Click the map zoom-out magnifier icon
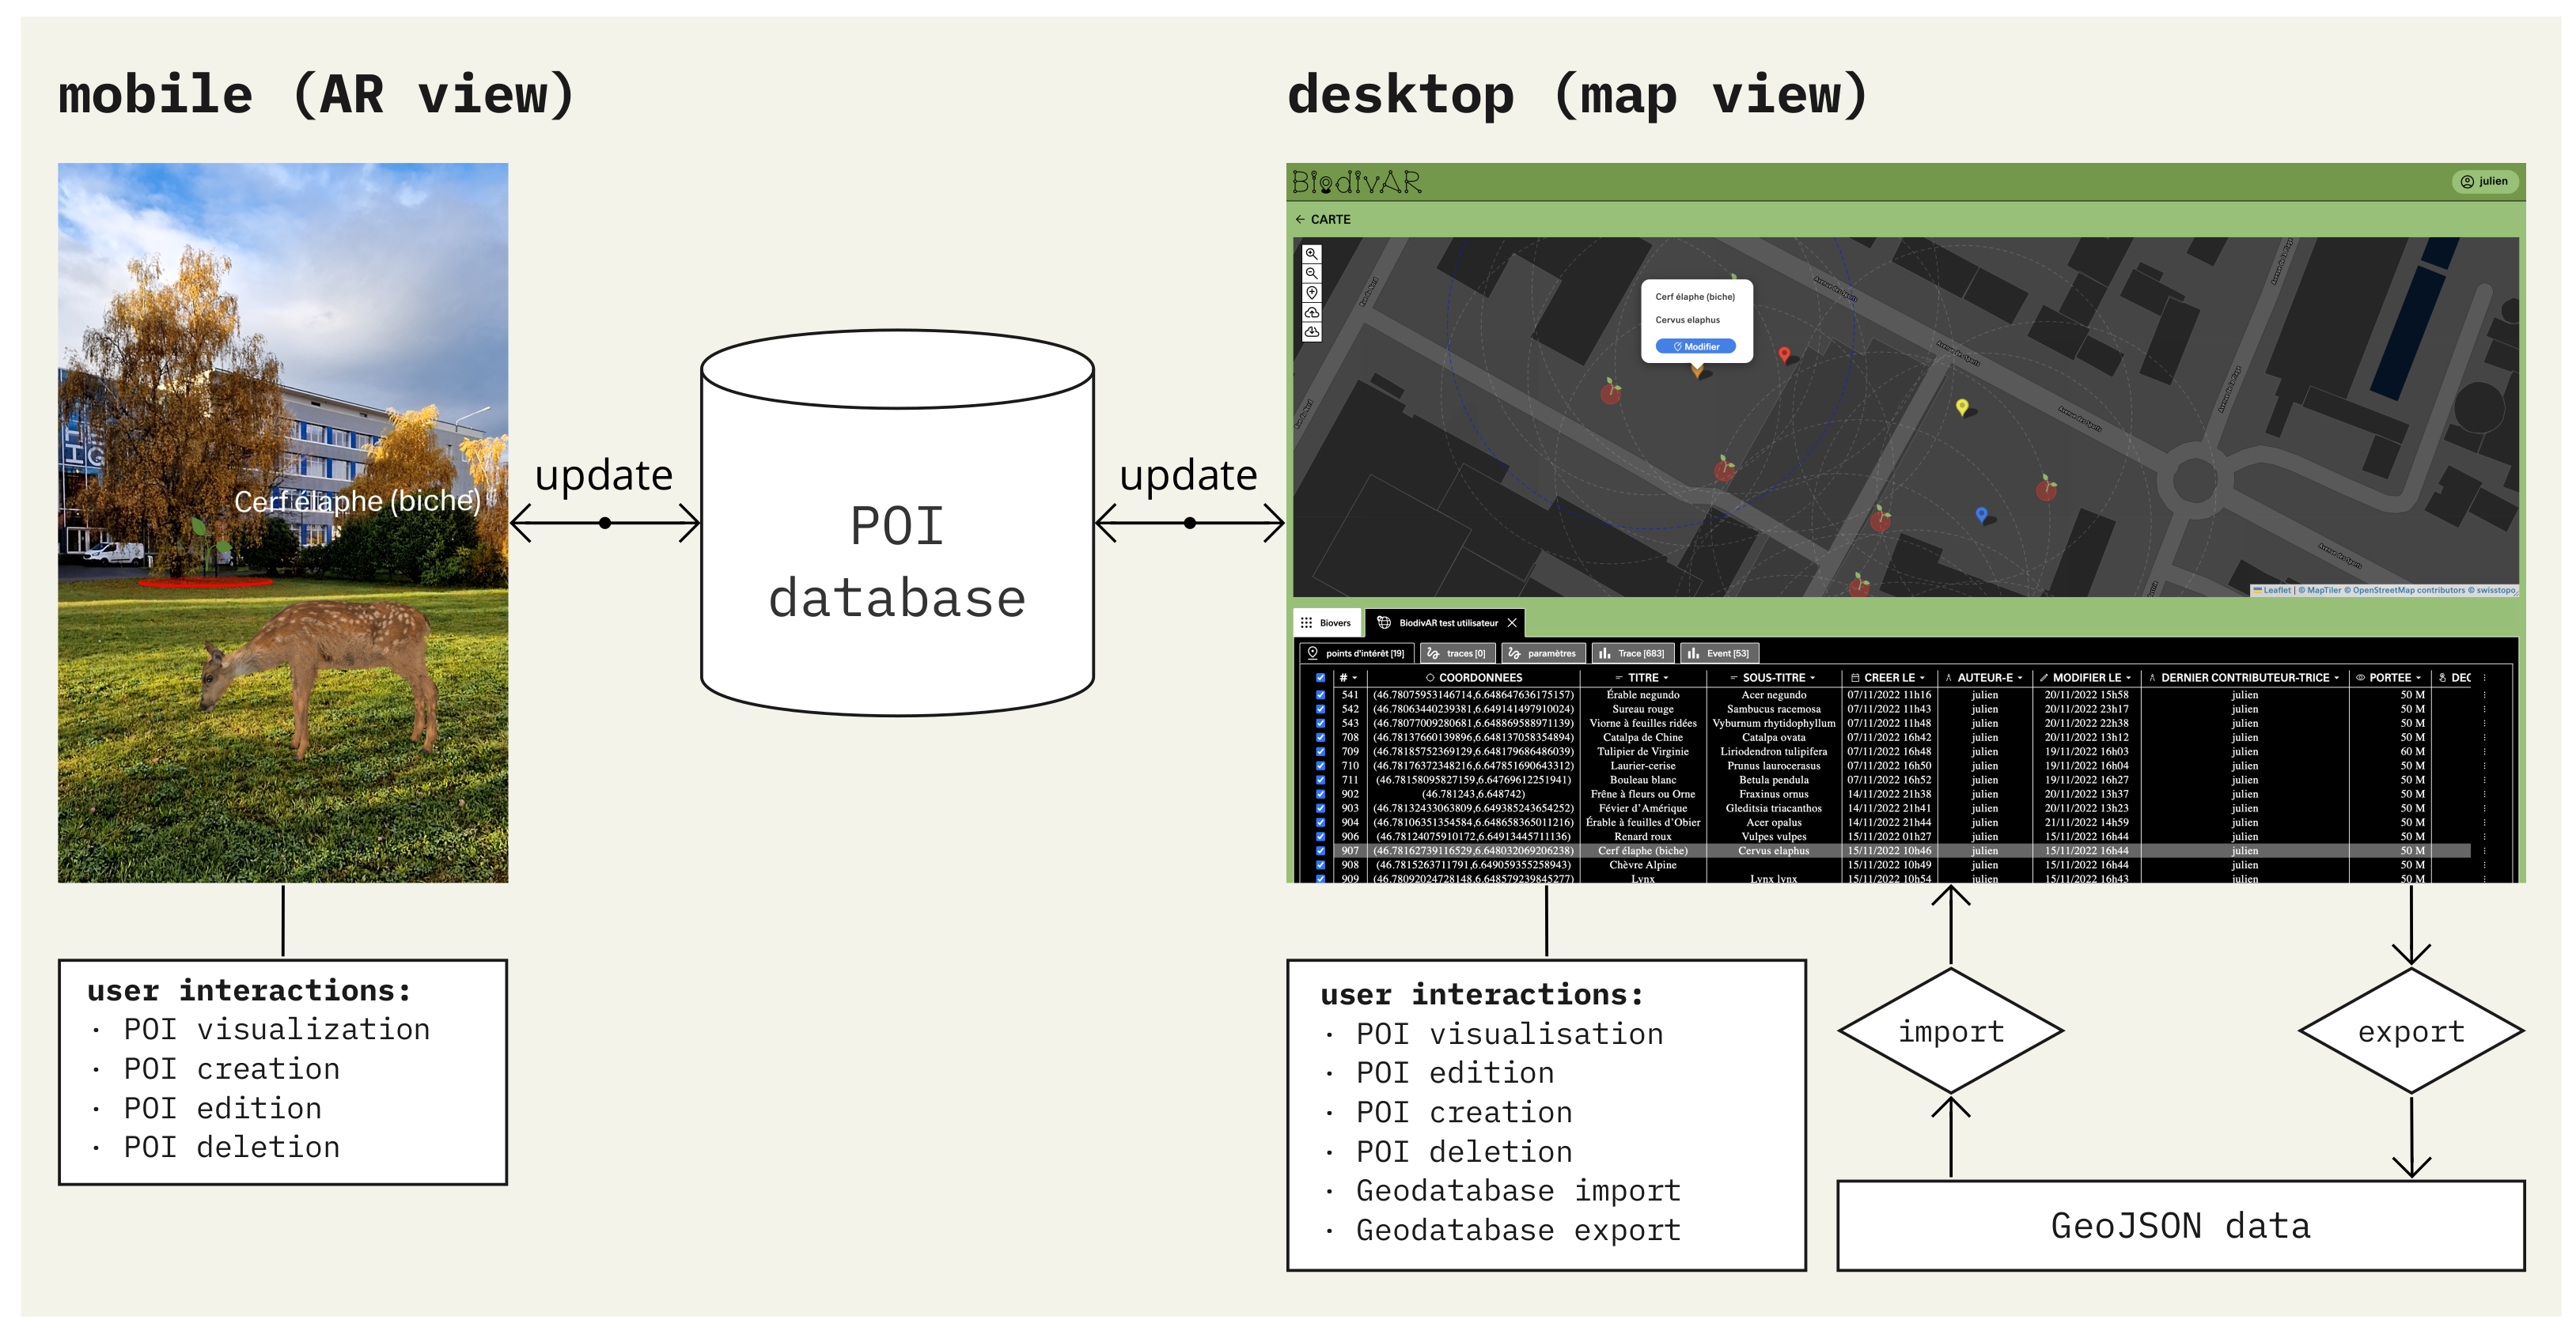The height and width of the screenshot is (1335, 2576). [x=1311, y=273]
